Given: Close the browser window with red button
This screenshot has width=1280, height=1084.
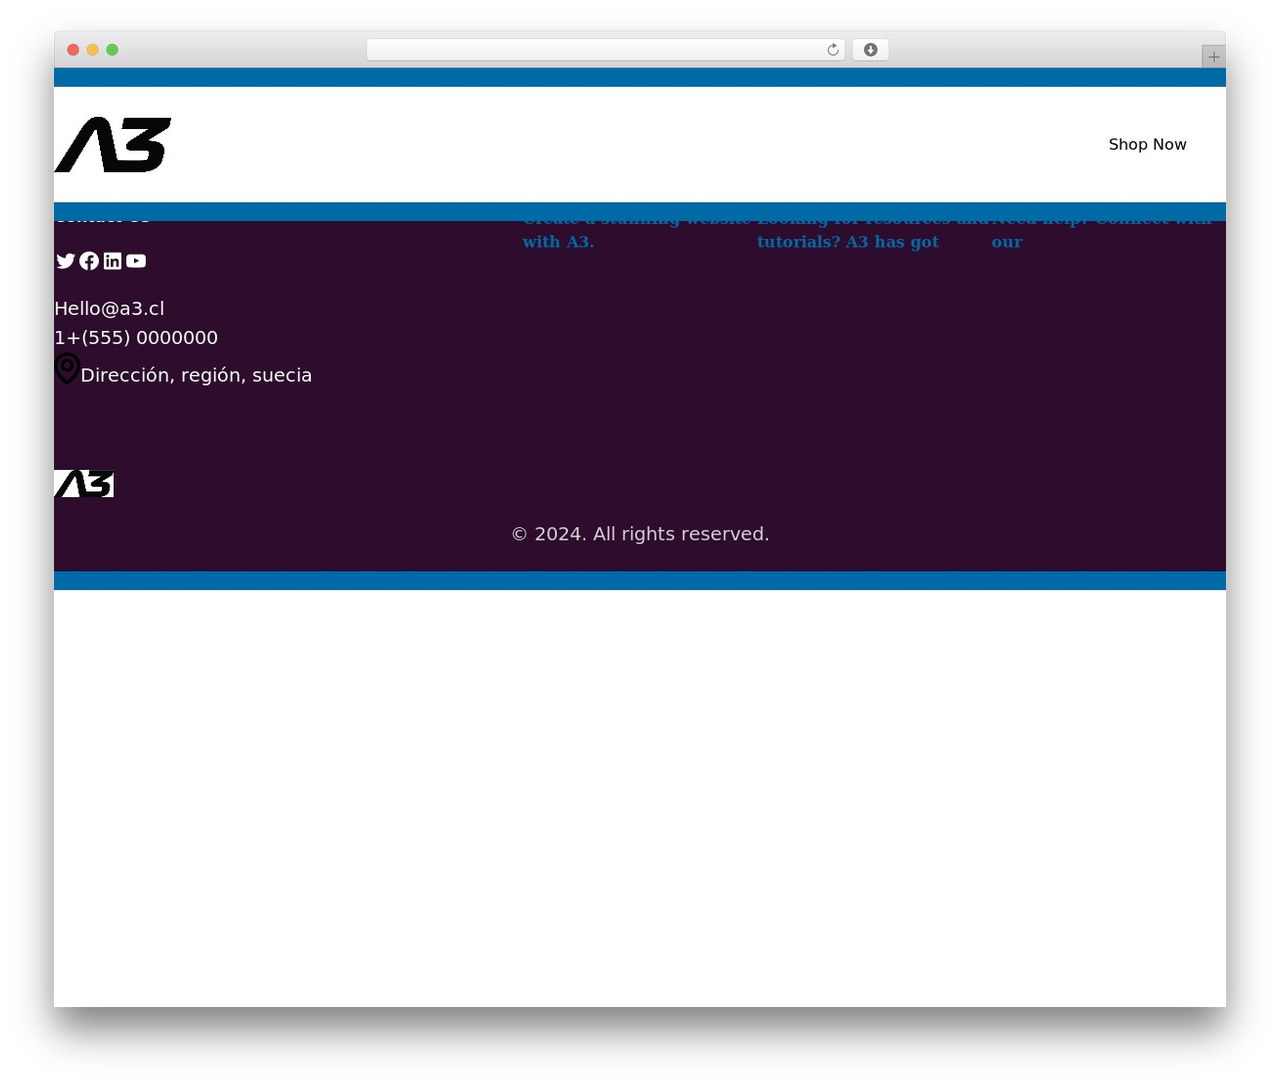Looking at the screenshot, I should (x=73, y=50).
